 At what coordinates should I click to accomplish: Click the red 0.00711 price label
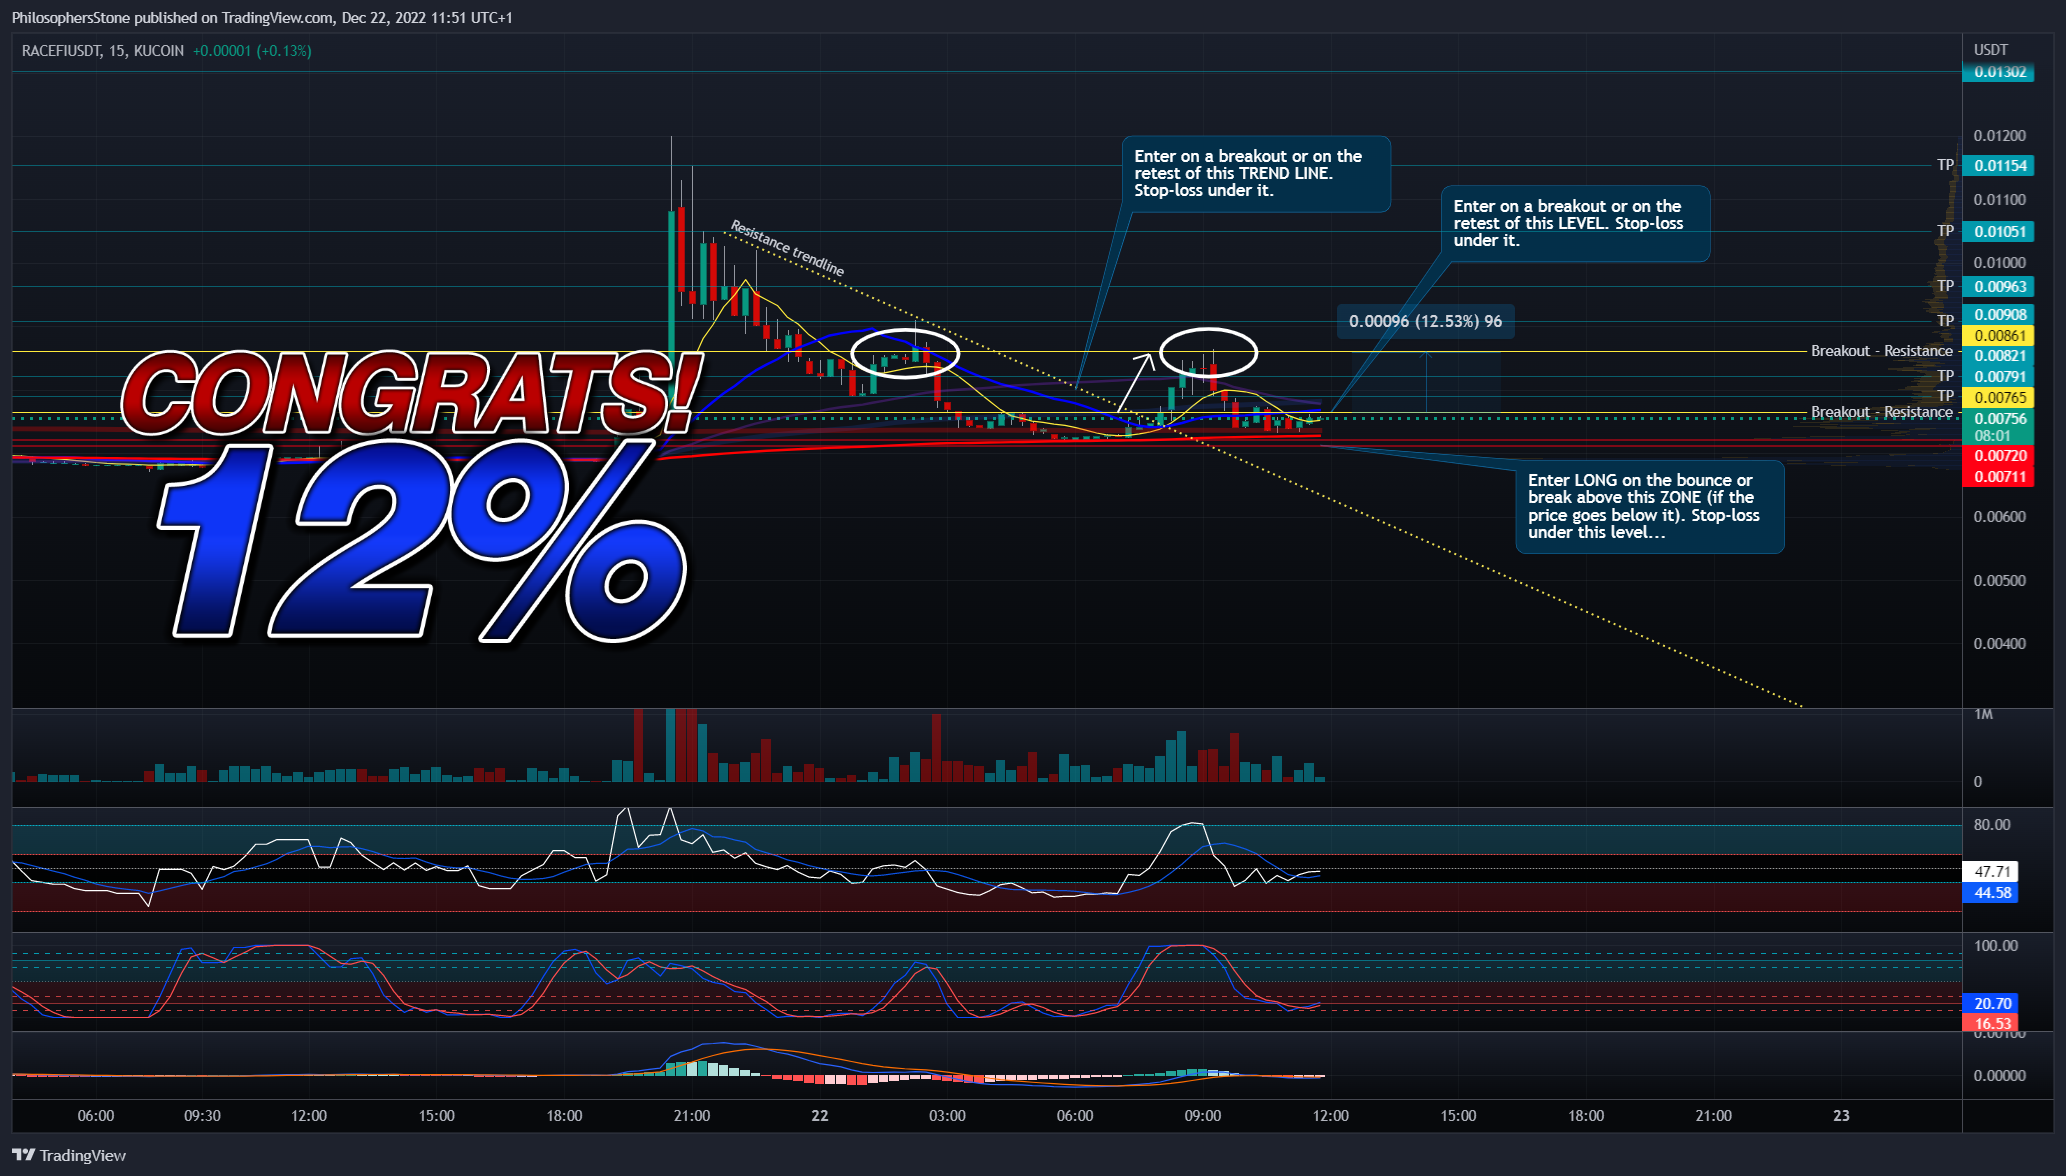[1998, 477]
